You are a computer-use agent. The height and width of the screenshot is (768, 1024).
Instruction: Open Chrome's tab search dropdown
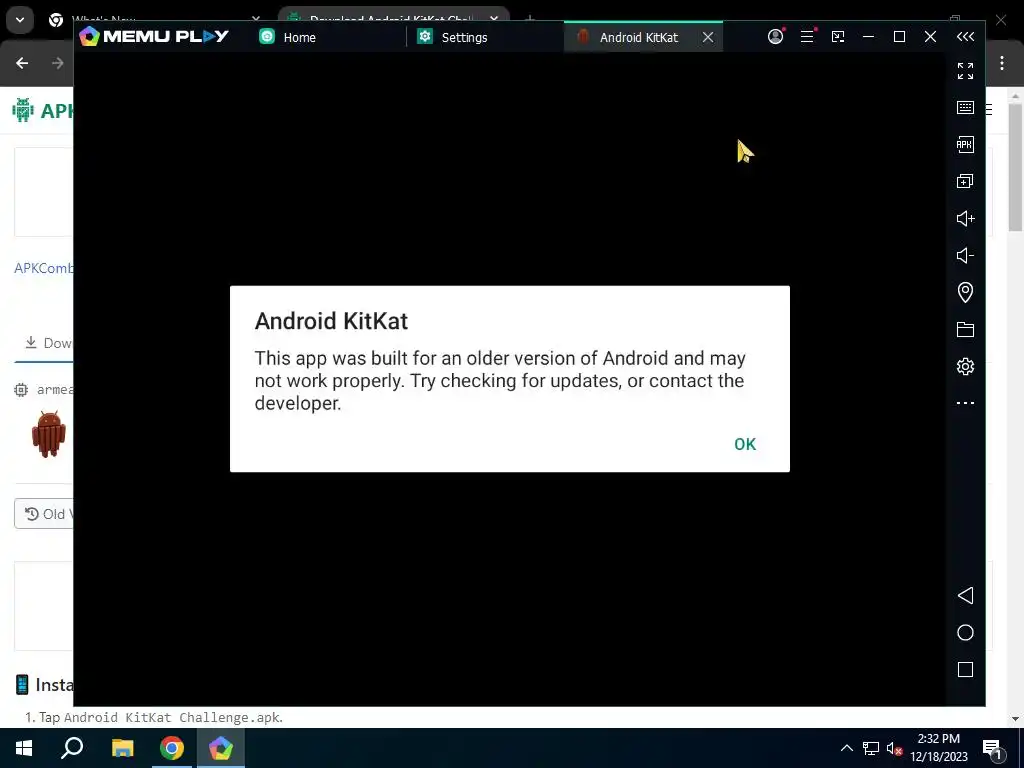[x=20, y=20]
